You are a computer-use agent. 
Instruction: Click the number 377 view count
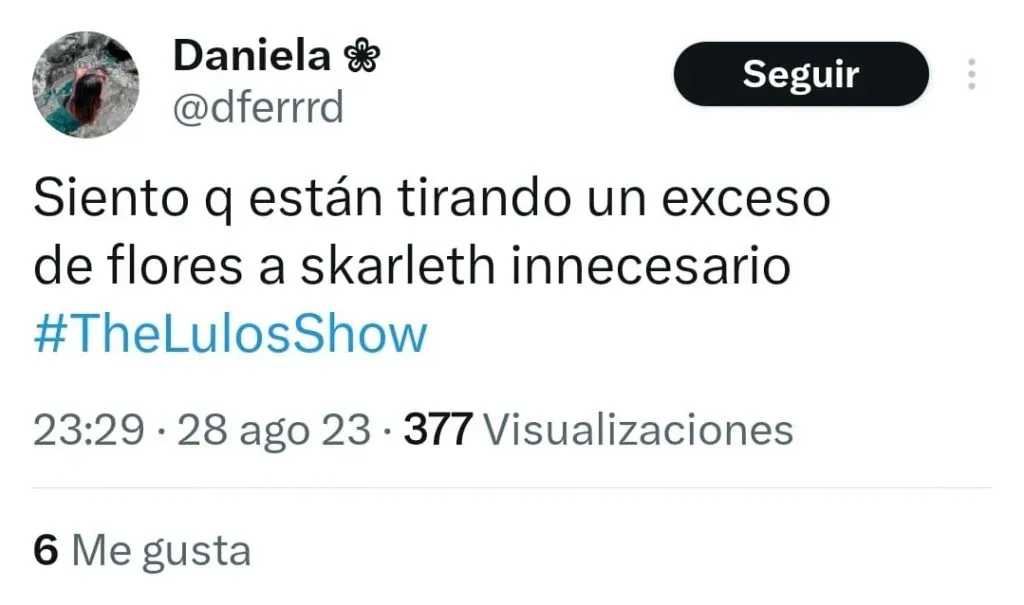pyautogui.click(x=438, y=430)
